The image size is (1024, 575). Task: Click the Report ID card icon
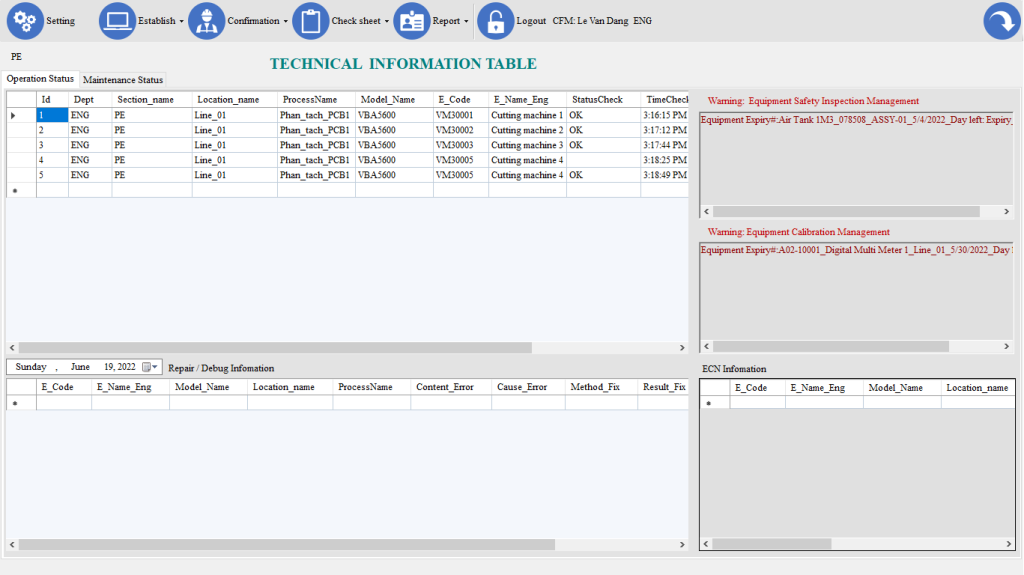click(x=412, y=21)
